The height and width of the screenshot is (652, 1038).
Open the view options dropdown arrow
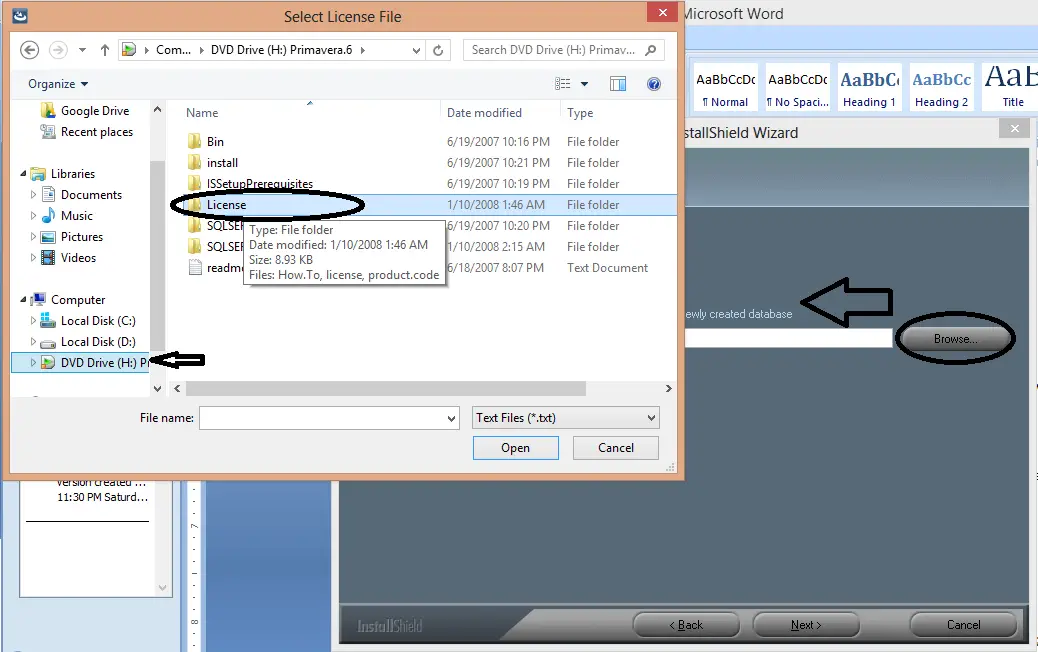[585, 84]
